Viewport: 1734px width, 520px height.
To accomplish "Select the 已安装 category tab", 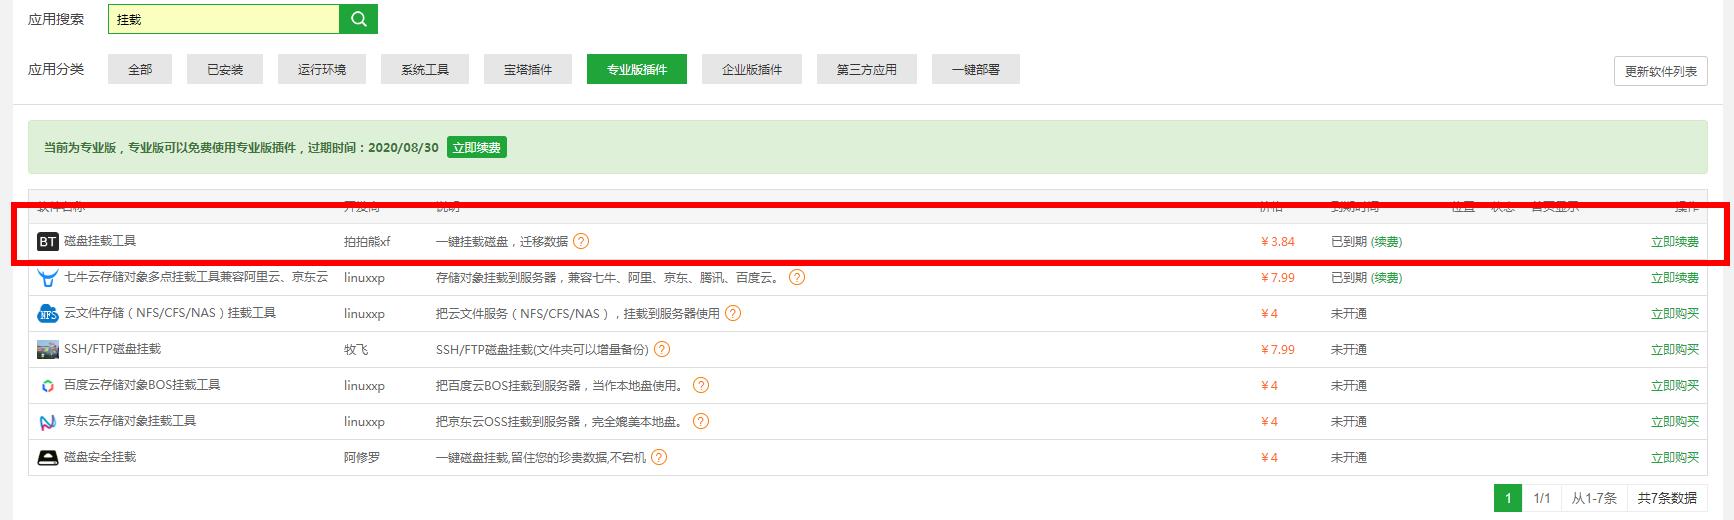I will click(x=225, y=69).
